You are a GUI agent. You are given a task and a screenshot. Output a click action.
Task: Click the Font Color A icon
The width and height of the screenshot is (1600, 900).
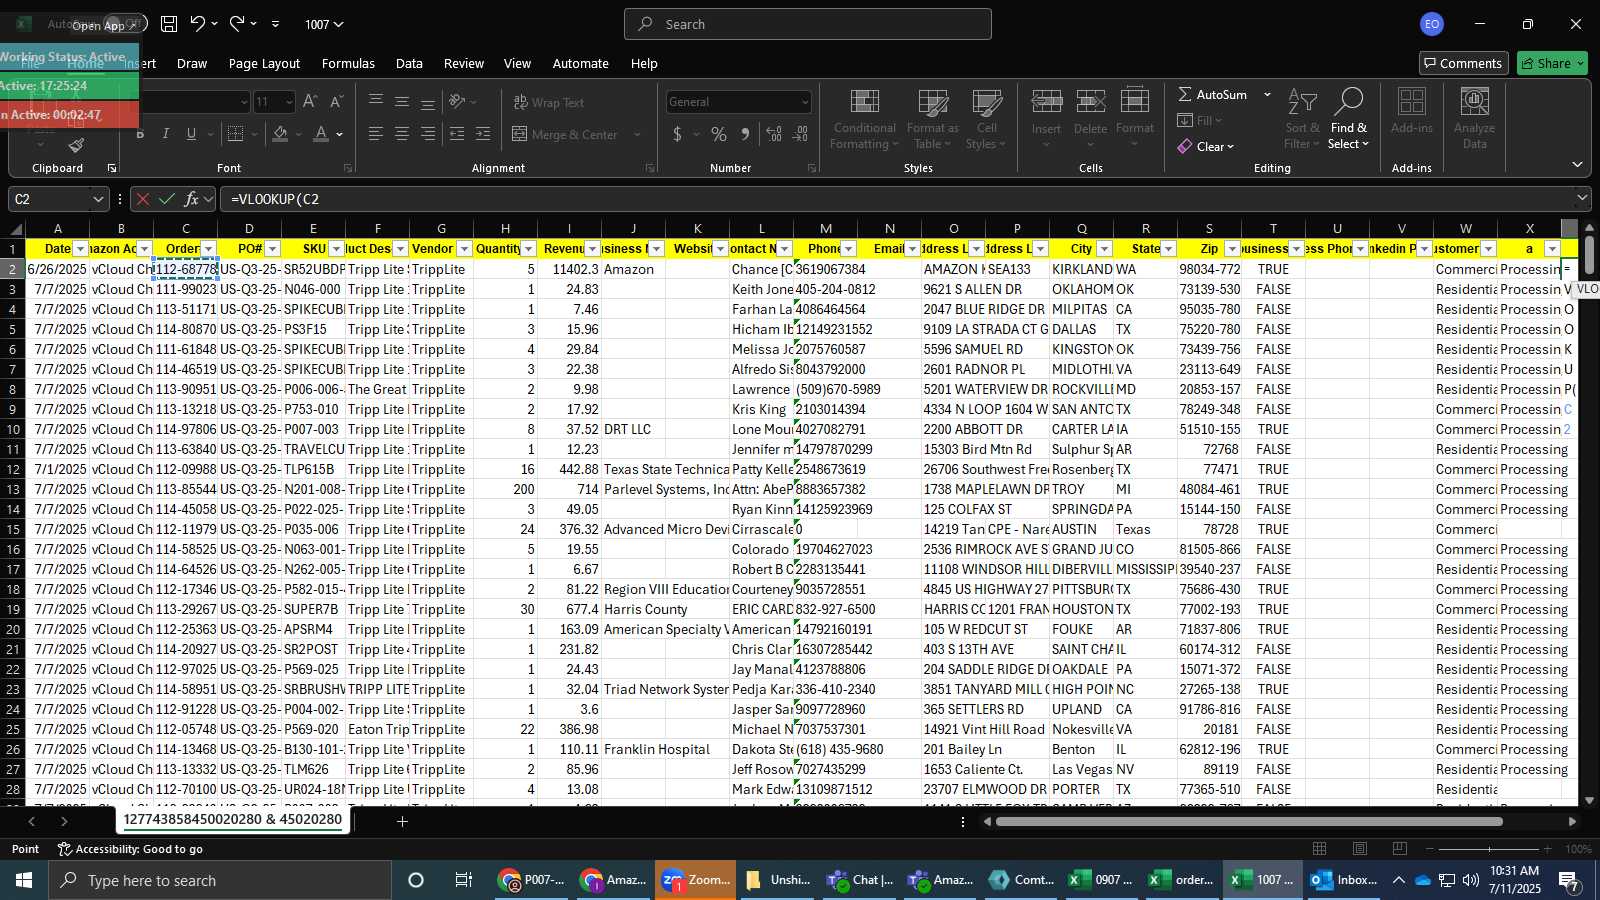pyautogui.click(x=321, y=134)
